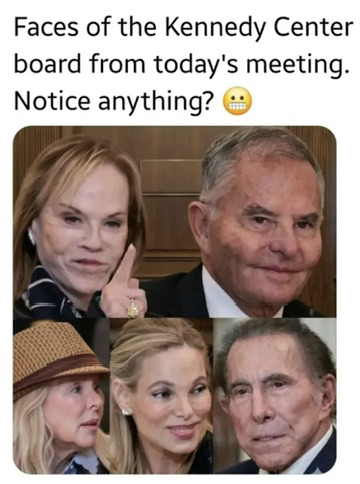This screenshot has width=360, height=484.
Task: Click the grimacing face emoji
Action: tap(238, 102)
